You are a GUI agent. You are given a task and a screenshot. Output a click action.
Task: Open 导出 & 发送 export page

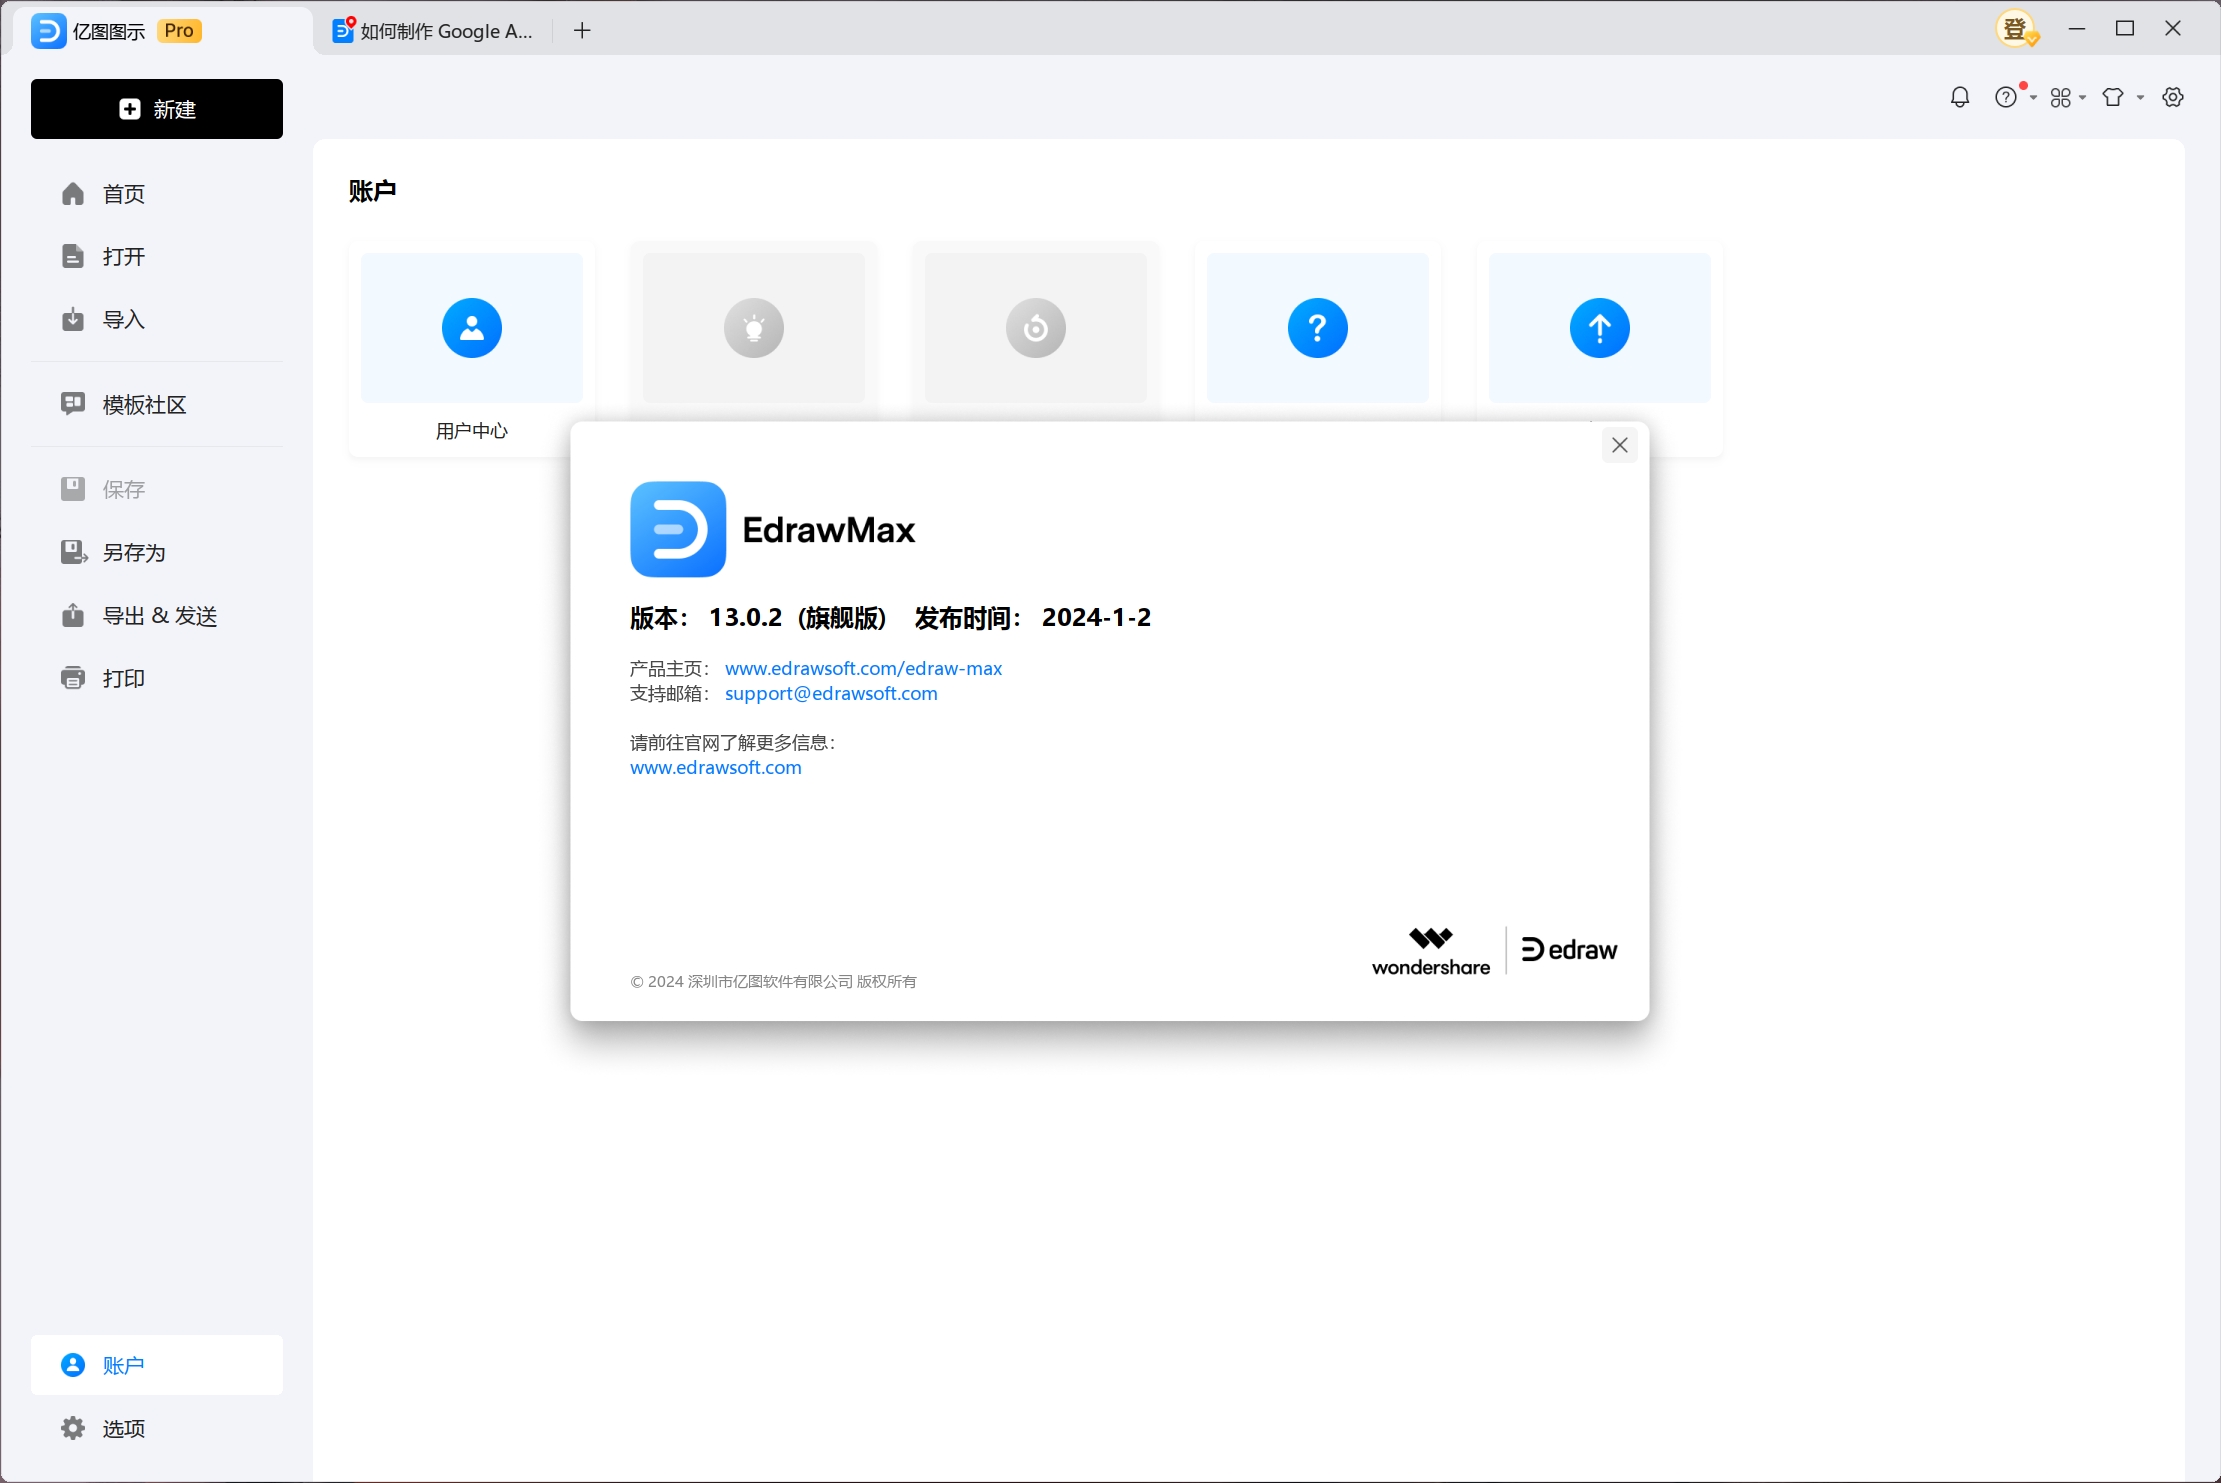tap(157, 616)
